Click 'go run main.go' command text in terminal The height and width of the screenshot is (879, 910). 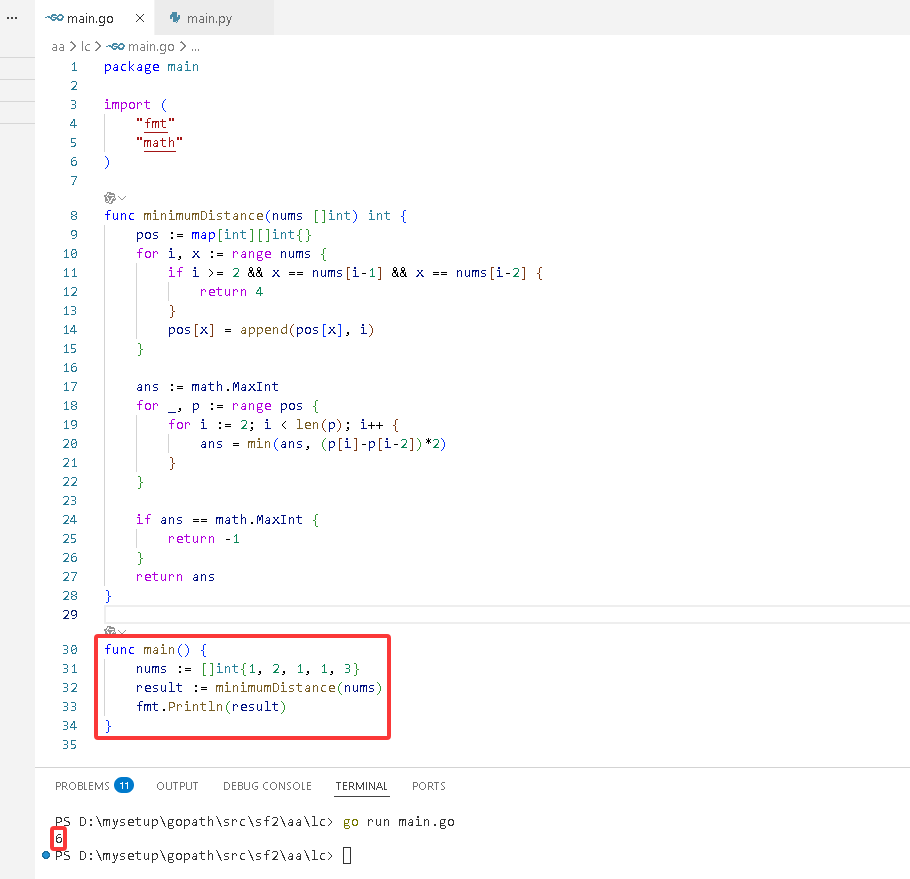click(x=399, y=822)
